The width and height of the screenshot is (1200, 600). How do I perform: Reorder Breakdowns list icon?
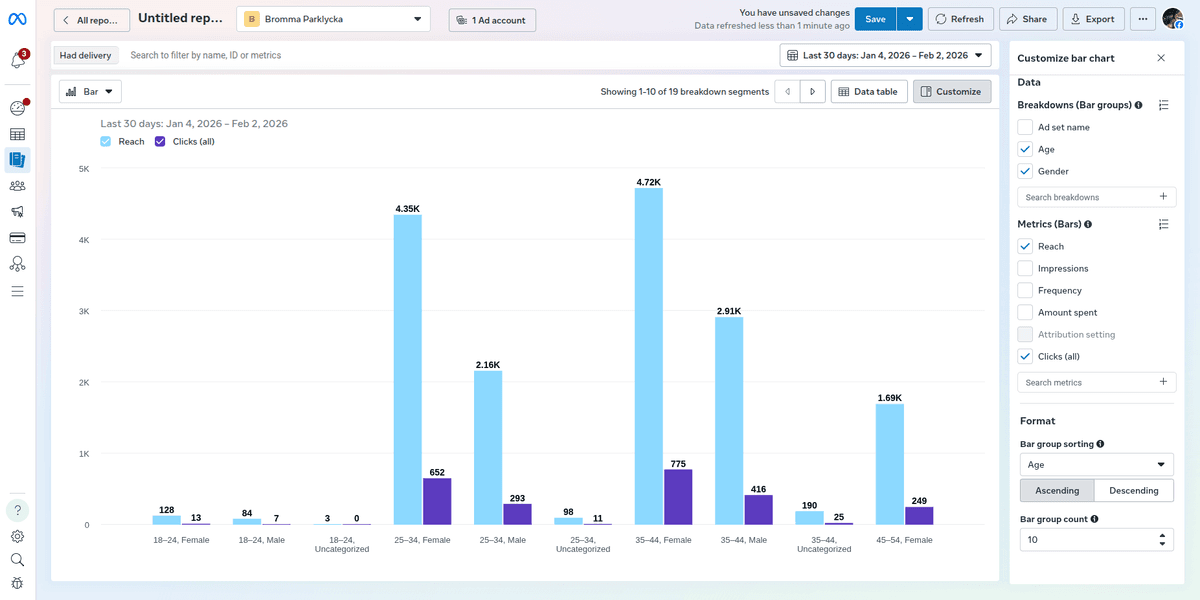coord(1164,105)
